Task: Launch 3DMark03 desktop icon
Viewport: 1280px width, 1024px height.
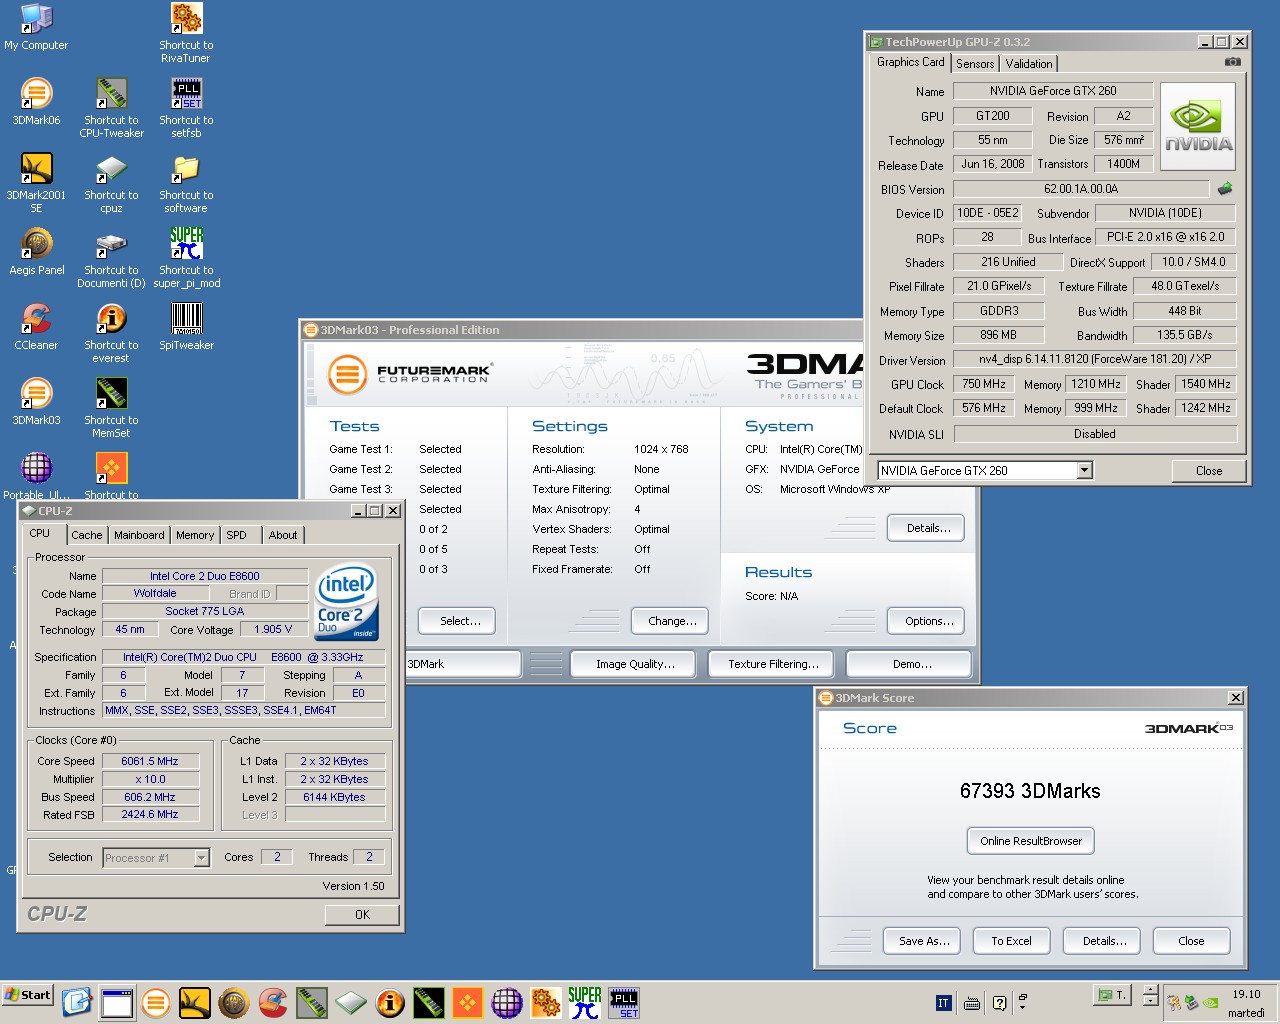Action: [36, 402]
